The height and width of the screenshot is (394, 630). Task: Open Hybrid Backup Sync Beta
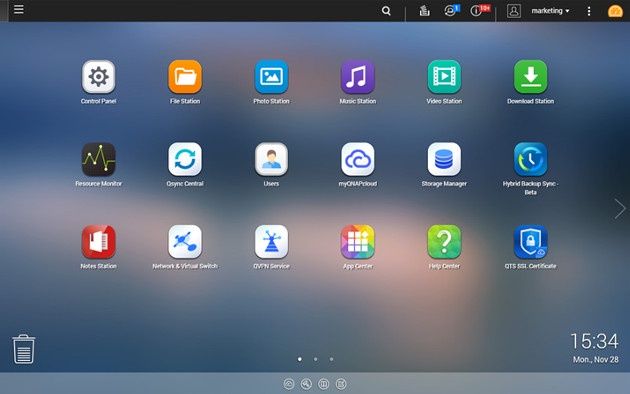530,159
